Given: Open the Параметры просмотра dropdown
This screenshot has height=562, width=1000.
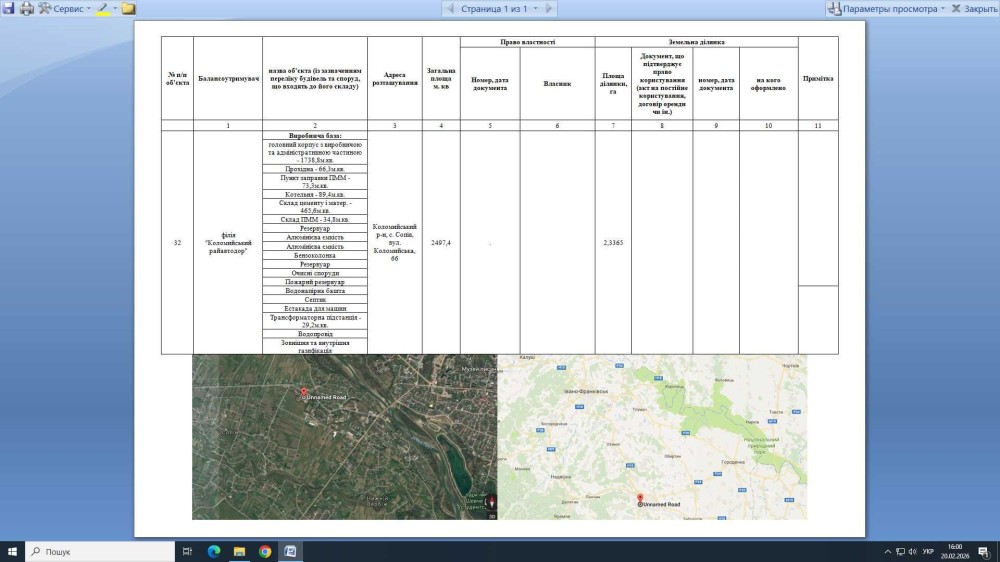Looking at the screenshot, I should point(888,8).
